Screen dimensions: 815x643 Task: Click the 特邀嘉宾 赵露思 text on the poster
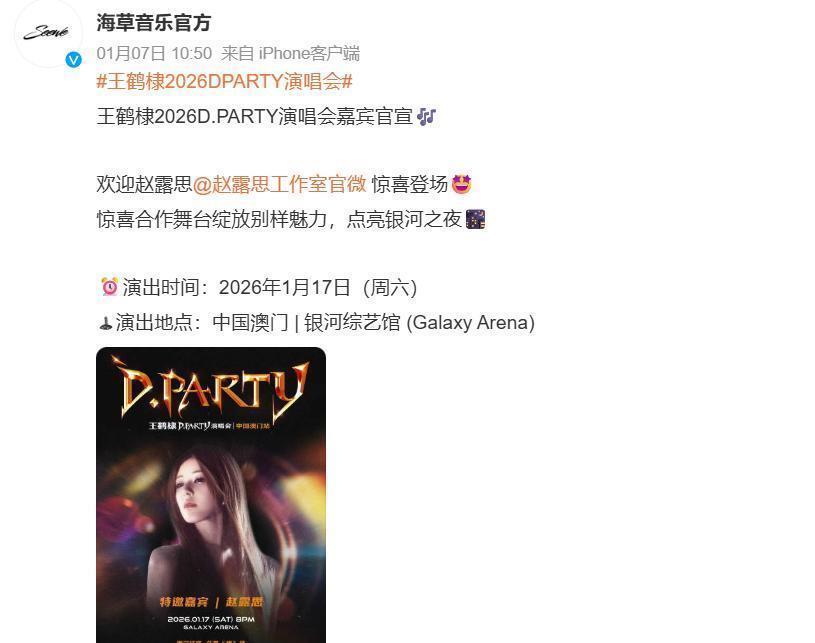[x=211, y=602]
